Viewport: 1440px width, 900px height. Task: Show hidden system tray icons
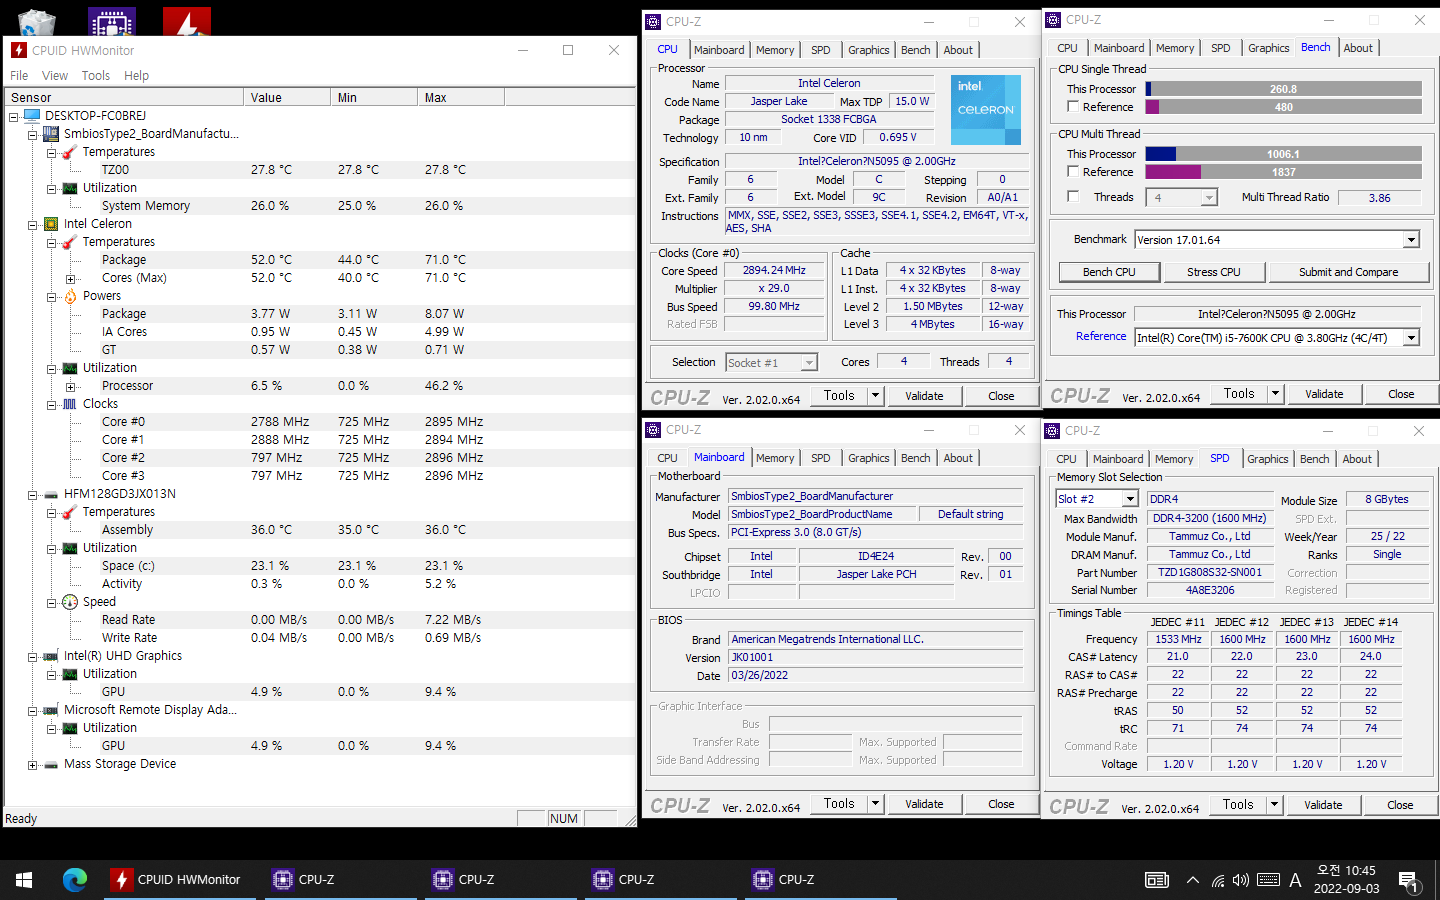(x=1192, y=880)
